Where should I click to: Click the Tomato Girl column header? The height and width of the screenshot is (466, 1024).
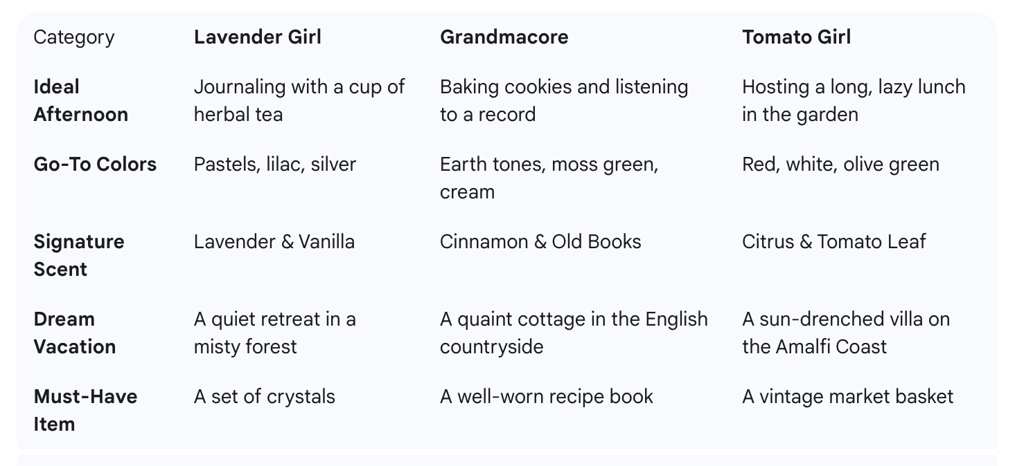tap(796, 37)
